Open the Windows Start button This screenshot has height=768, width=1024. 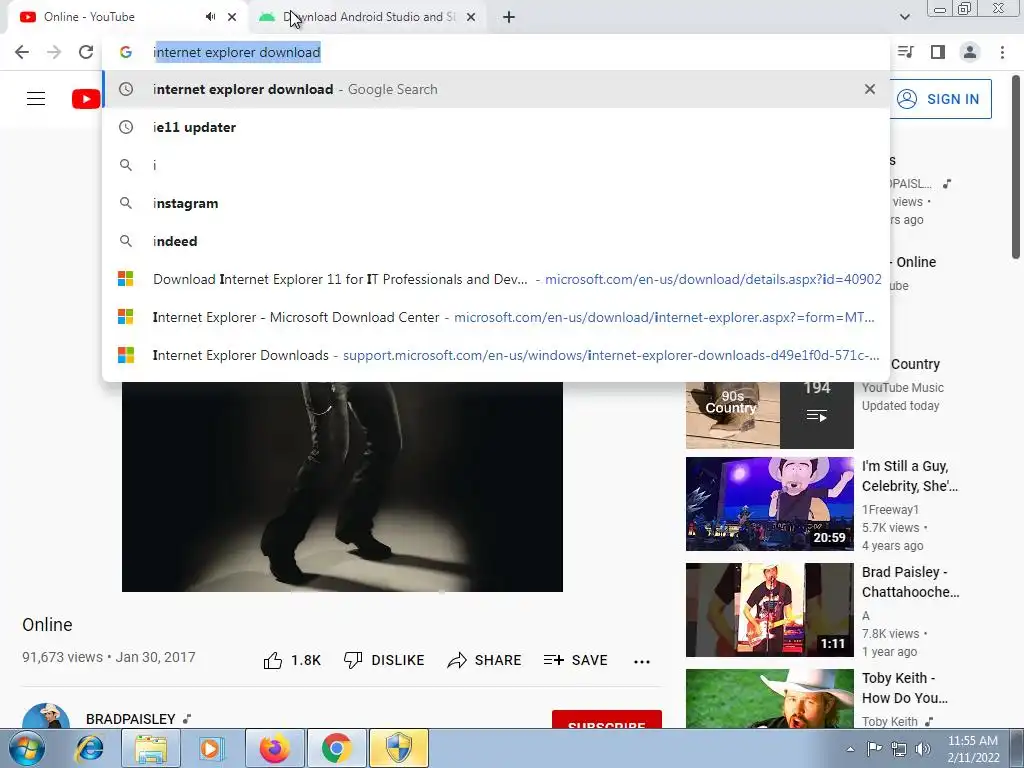27,748
